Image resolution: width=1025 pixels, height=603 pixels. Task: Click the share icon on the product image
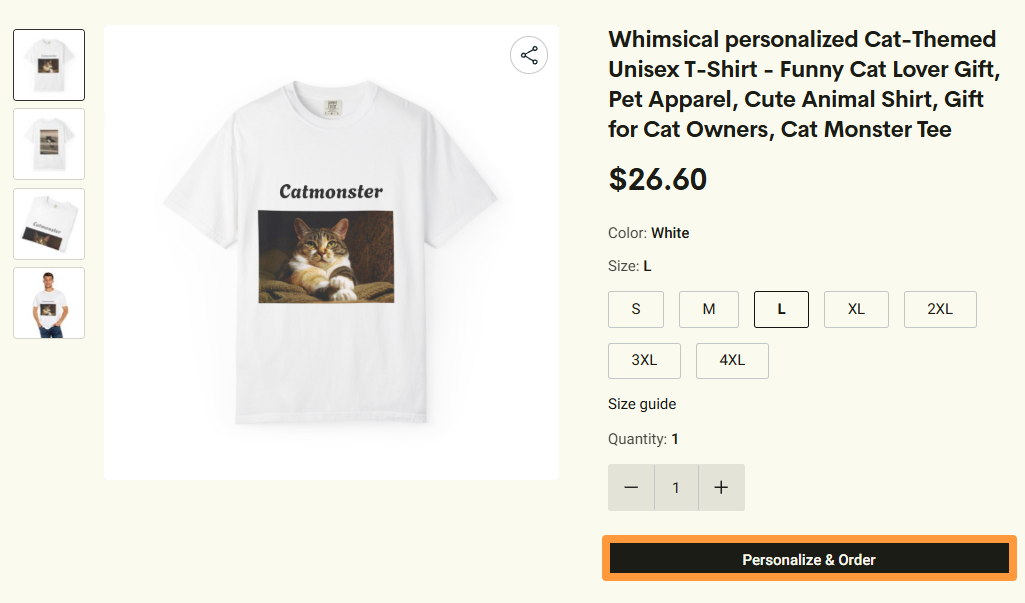tap(528, 55)
